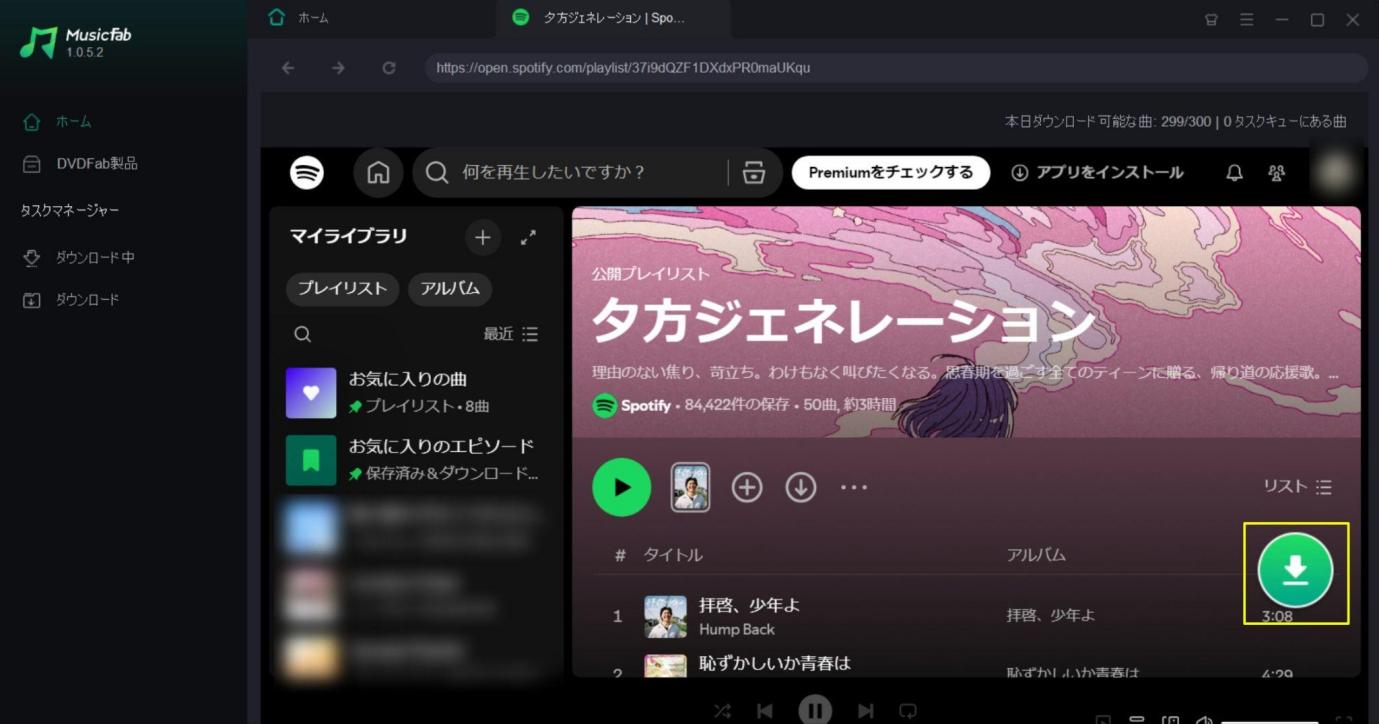Viewport: 1379px width, 724px height.
Task: Click track title 恥ずかしいか青春は
Action: tap(775, 662)
